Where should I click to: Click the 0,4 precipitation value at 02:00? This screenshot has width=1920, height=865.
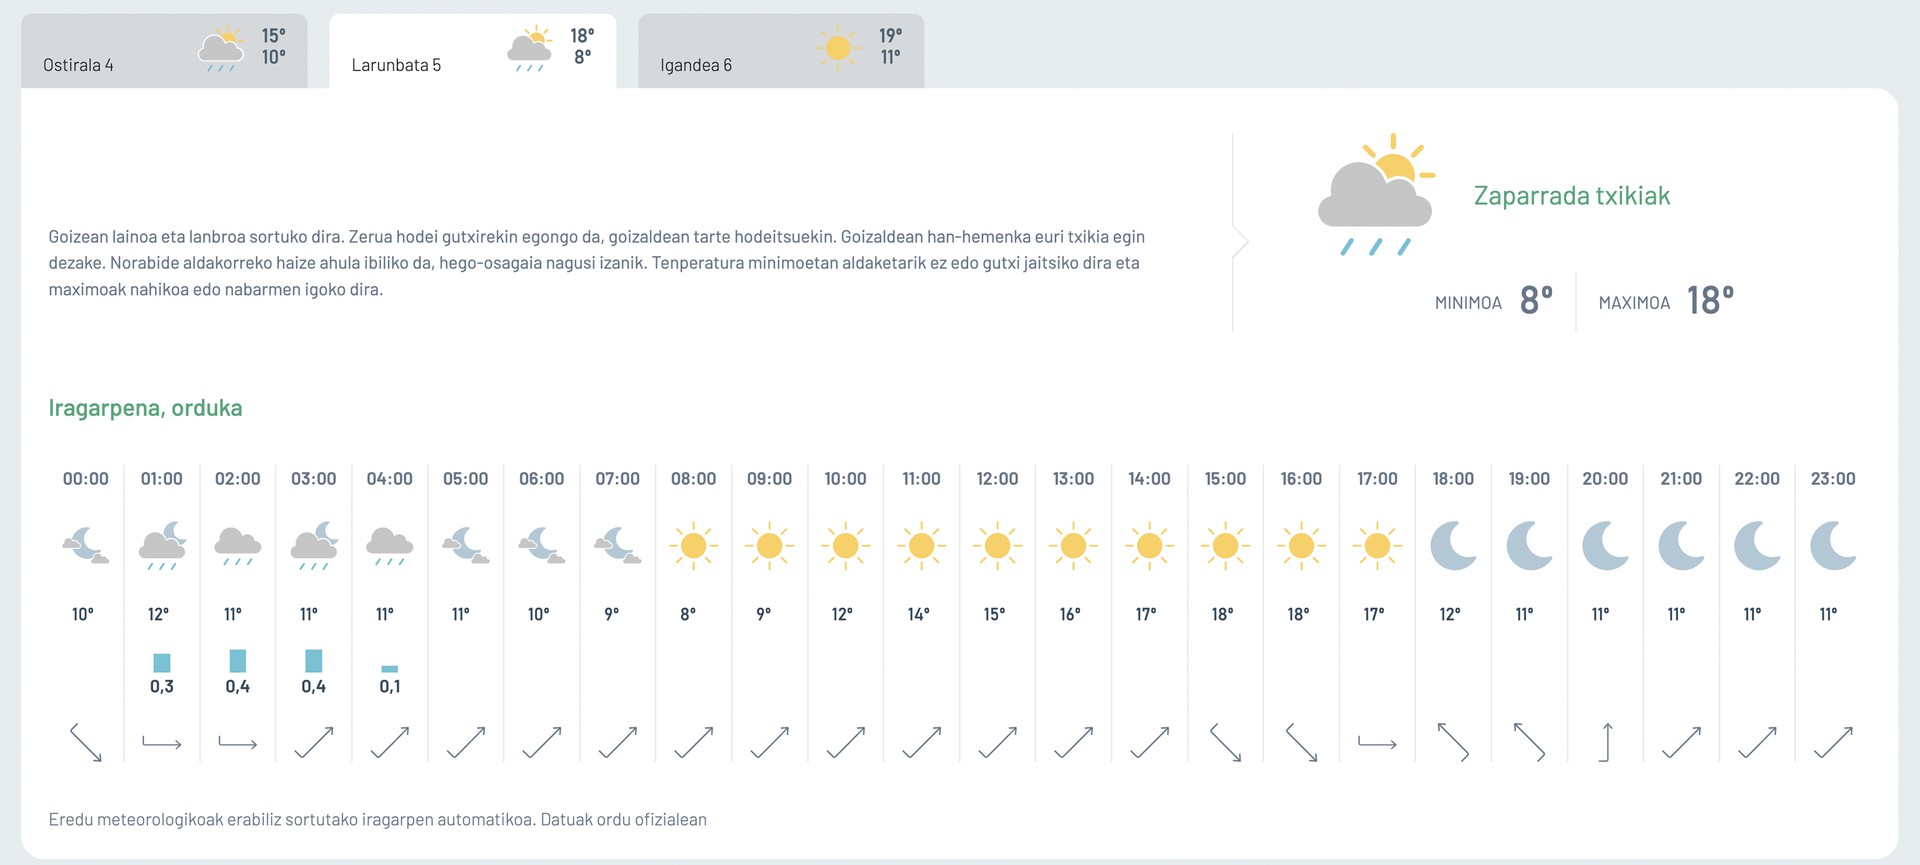(x=238, y=687)
